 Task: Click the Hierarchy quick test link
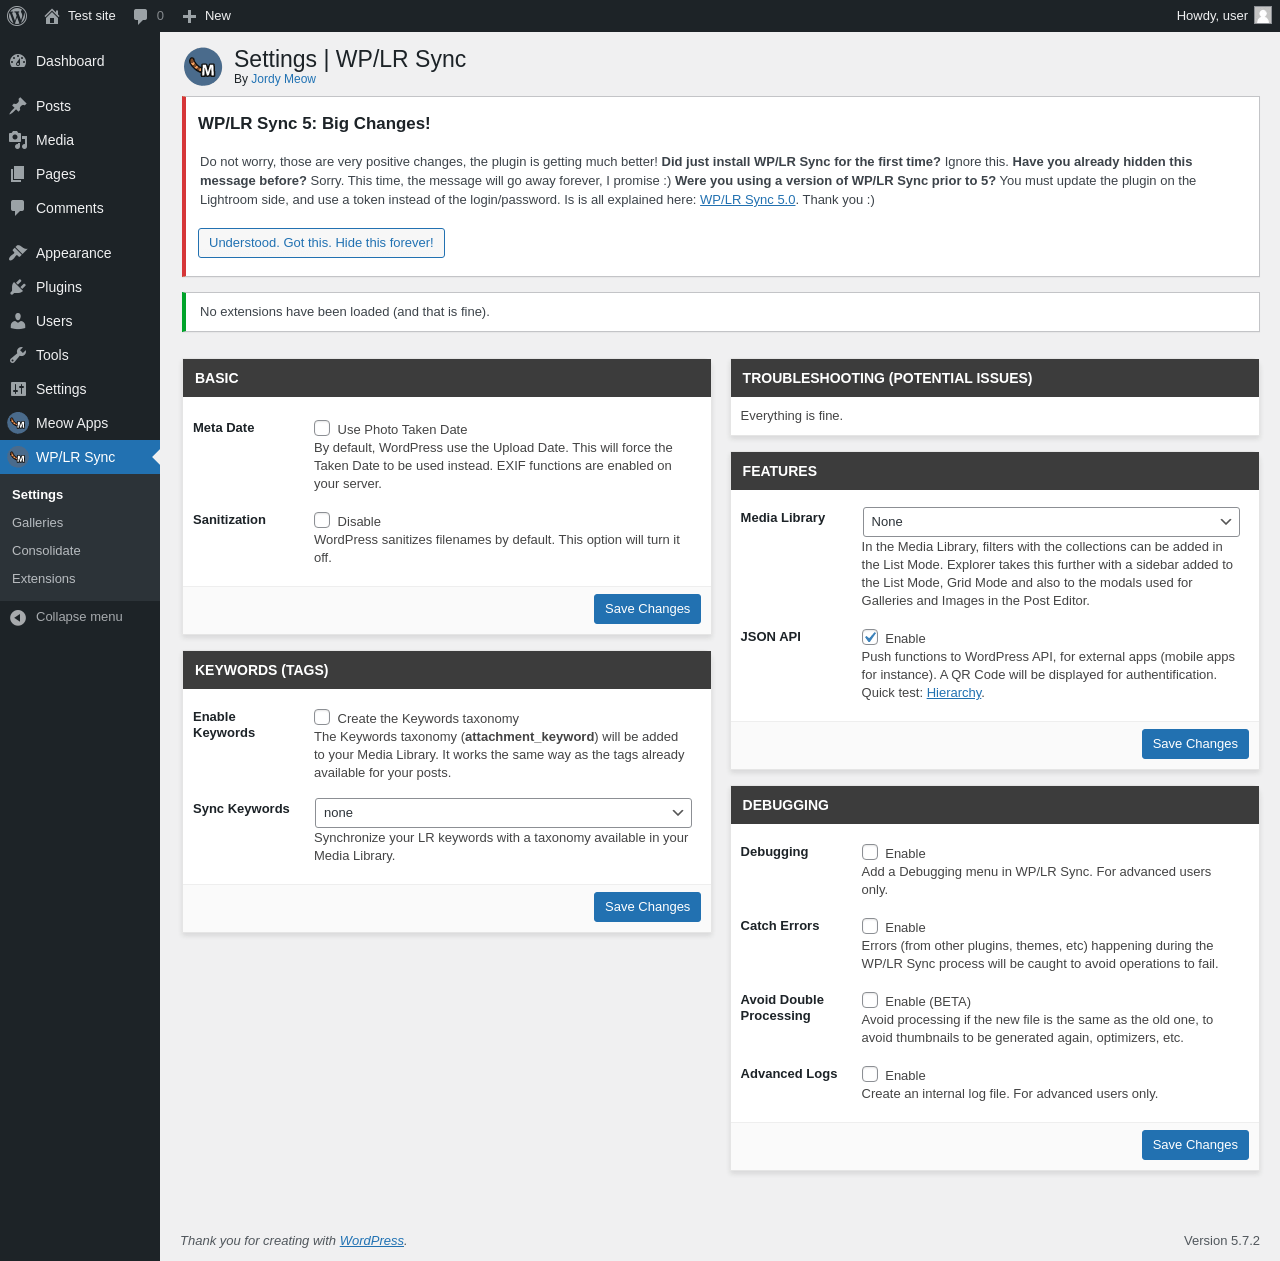(x=954, y=693)
